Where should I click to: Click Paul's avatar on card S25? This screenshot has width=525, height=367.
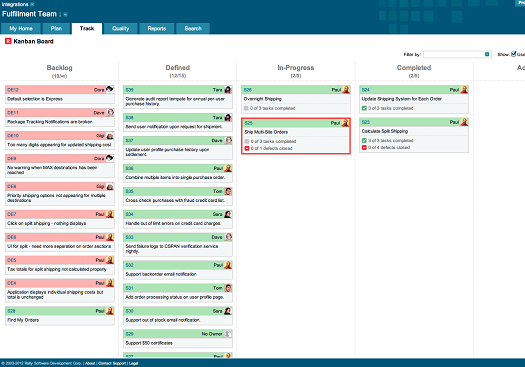346,123
